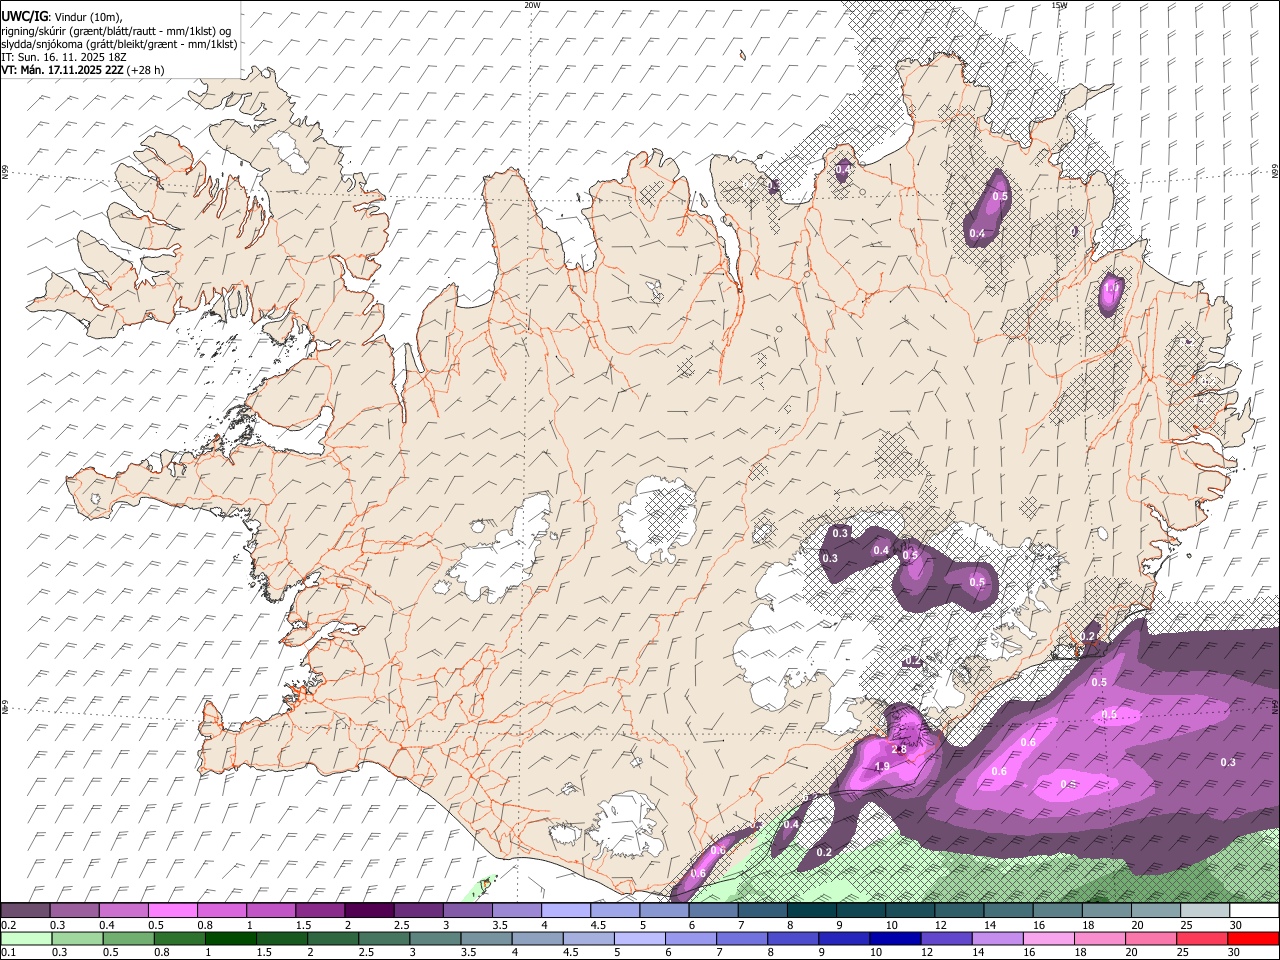The width and height of the screenshot is (1280, 960).
Task: Click the upper legend row 0.2 swatch
Action: pyautogui.click(x=25, y=910)
